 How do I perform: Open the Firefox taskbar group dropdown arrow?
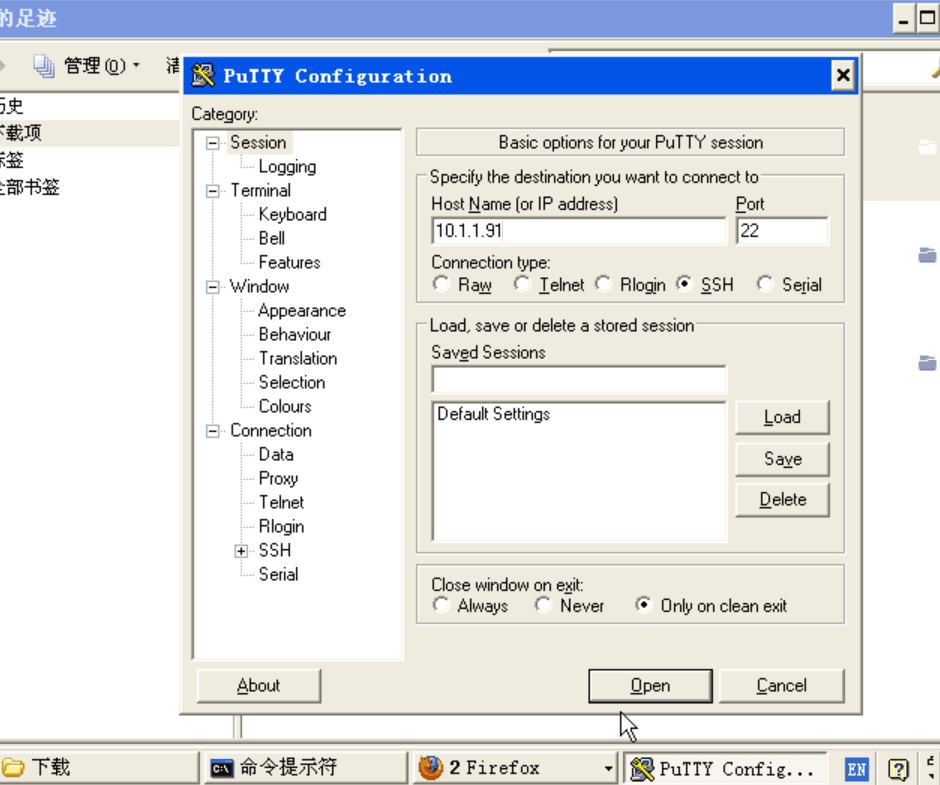[x=608, y=768]
